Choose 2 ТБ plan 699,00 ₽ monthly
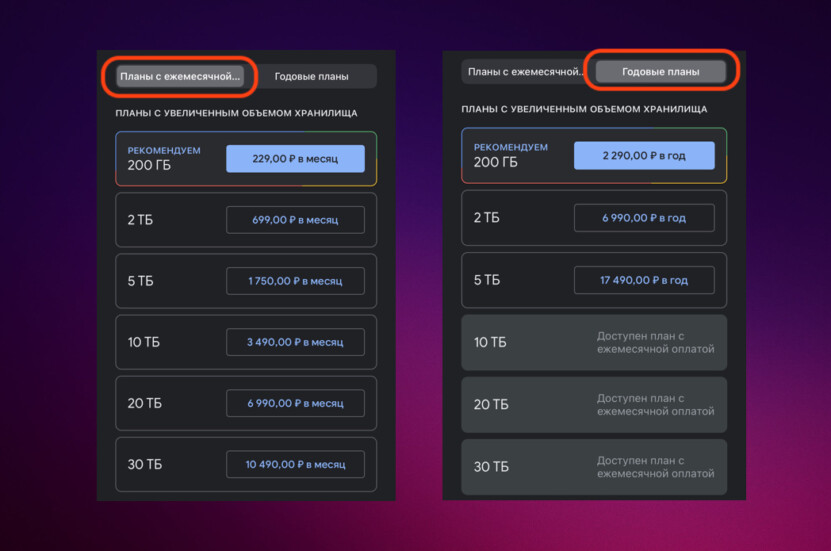The width and height of the screenshot is (831, 551). [x=295, y=220]
